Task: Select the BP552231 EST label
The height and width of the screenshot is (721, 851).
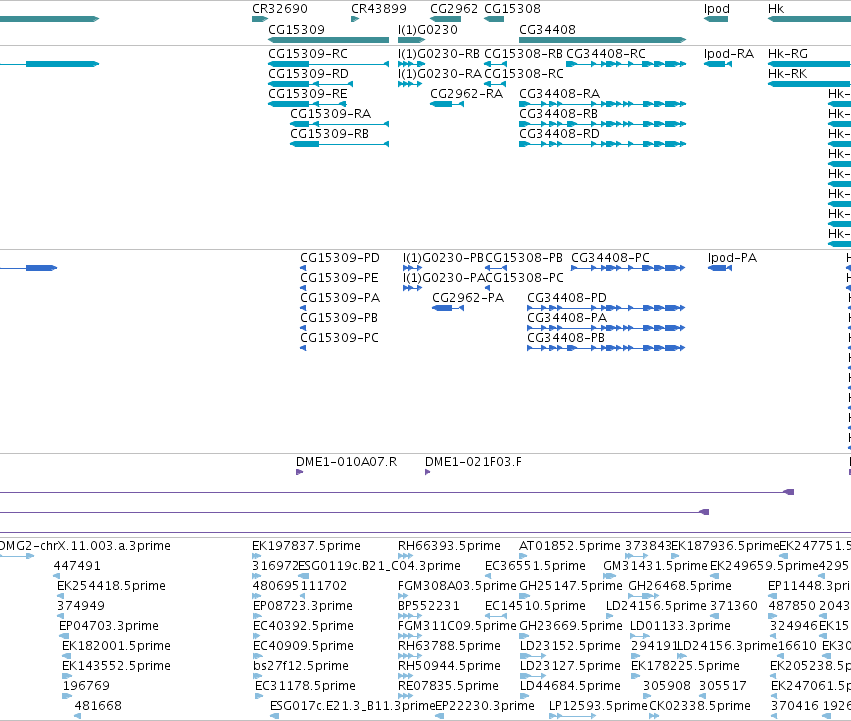Action: pos(429,606)
